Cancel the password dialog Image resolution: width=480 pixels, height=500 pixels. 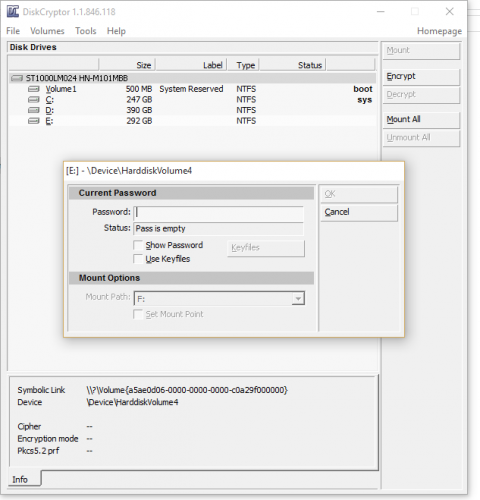tap(359, 212)
